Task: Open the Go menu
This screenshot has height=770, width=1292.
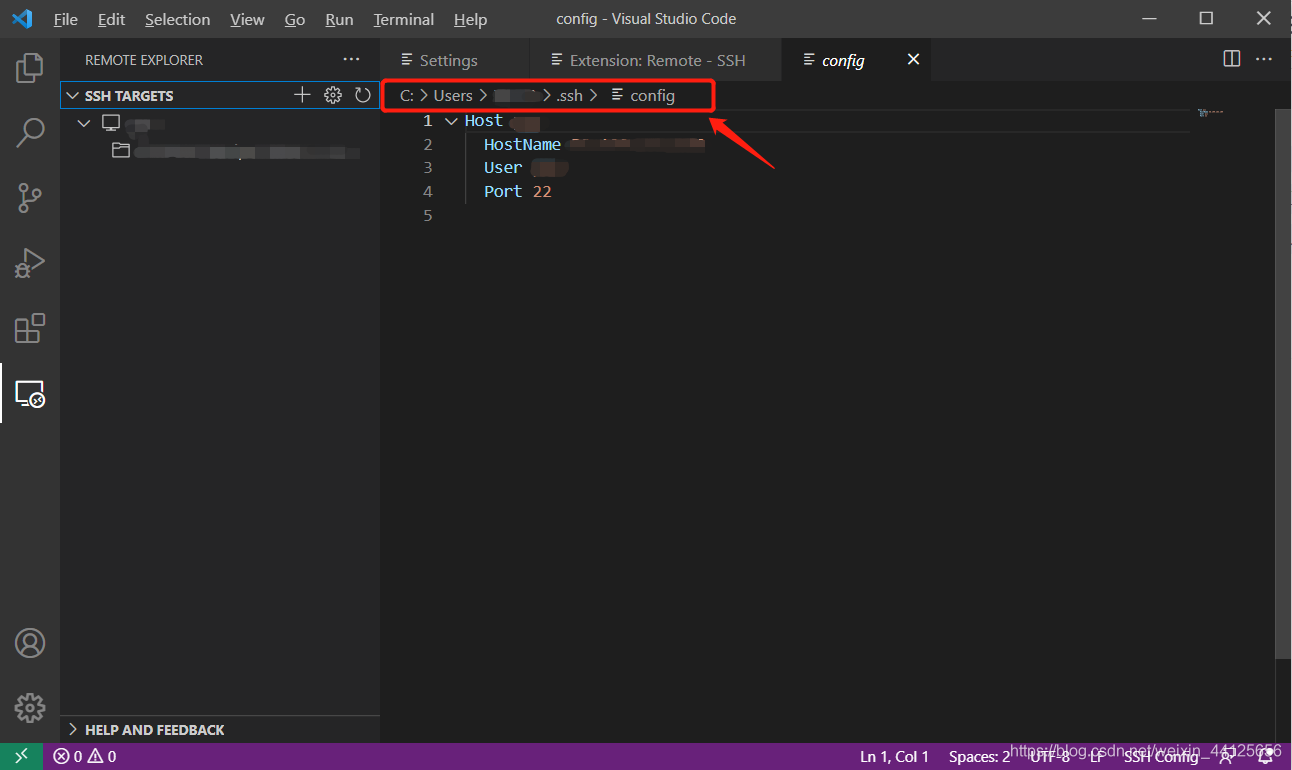Action: [x=295, y=19]
